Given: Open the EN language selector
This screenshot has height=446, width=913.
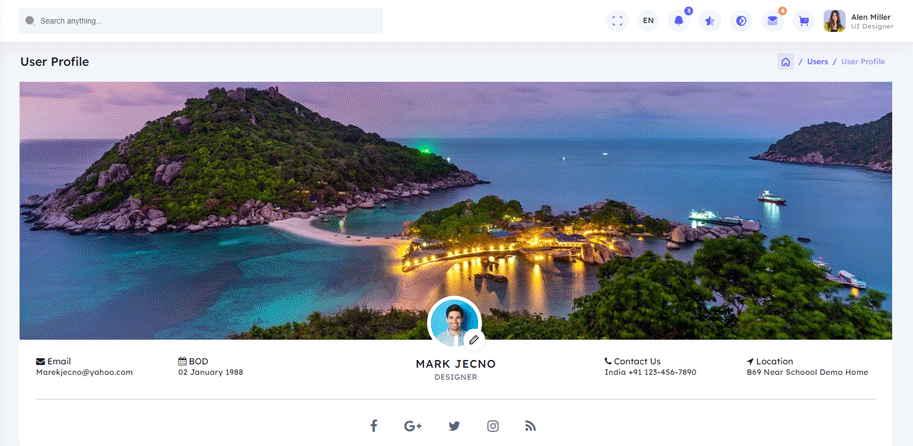Looking at the screenshot, I should (648, 21).
